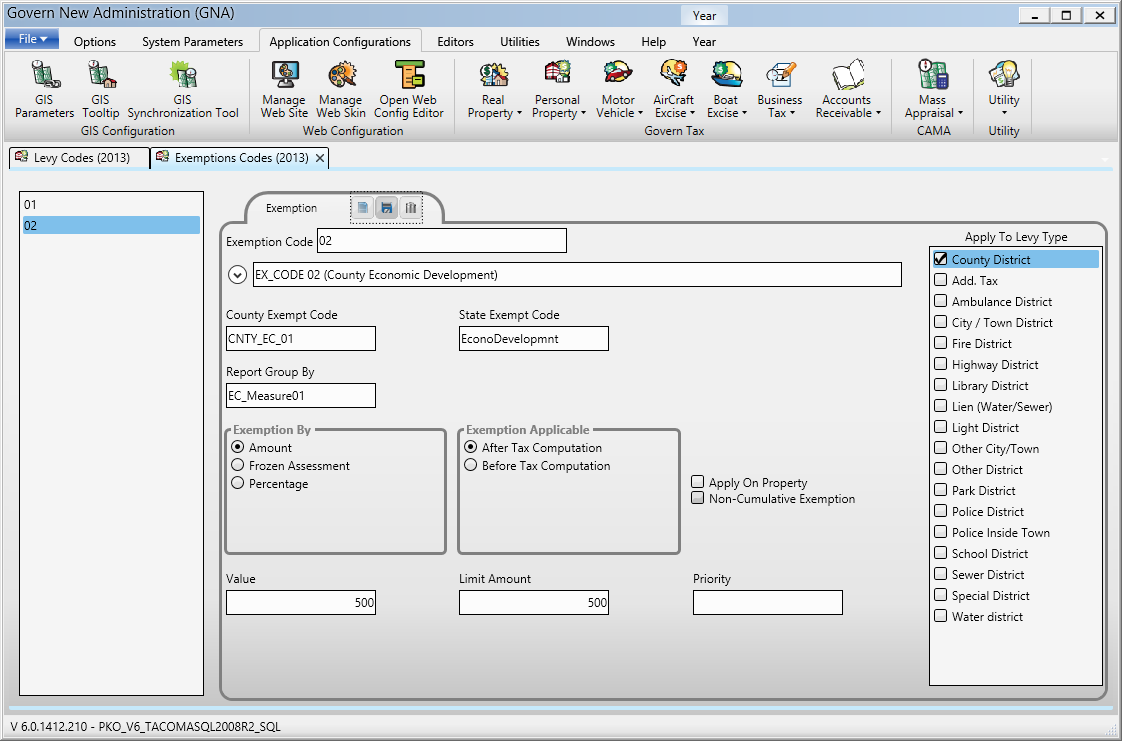This screenshot has width=1122, height=741.
Task: Open the System Parameters ribbon tab
Action: click(192, 42)
